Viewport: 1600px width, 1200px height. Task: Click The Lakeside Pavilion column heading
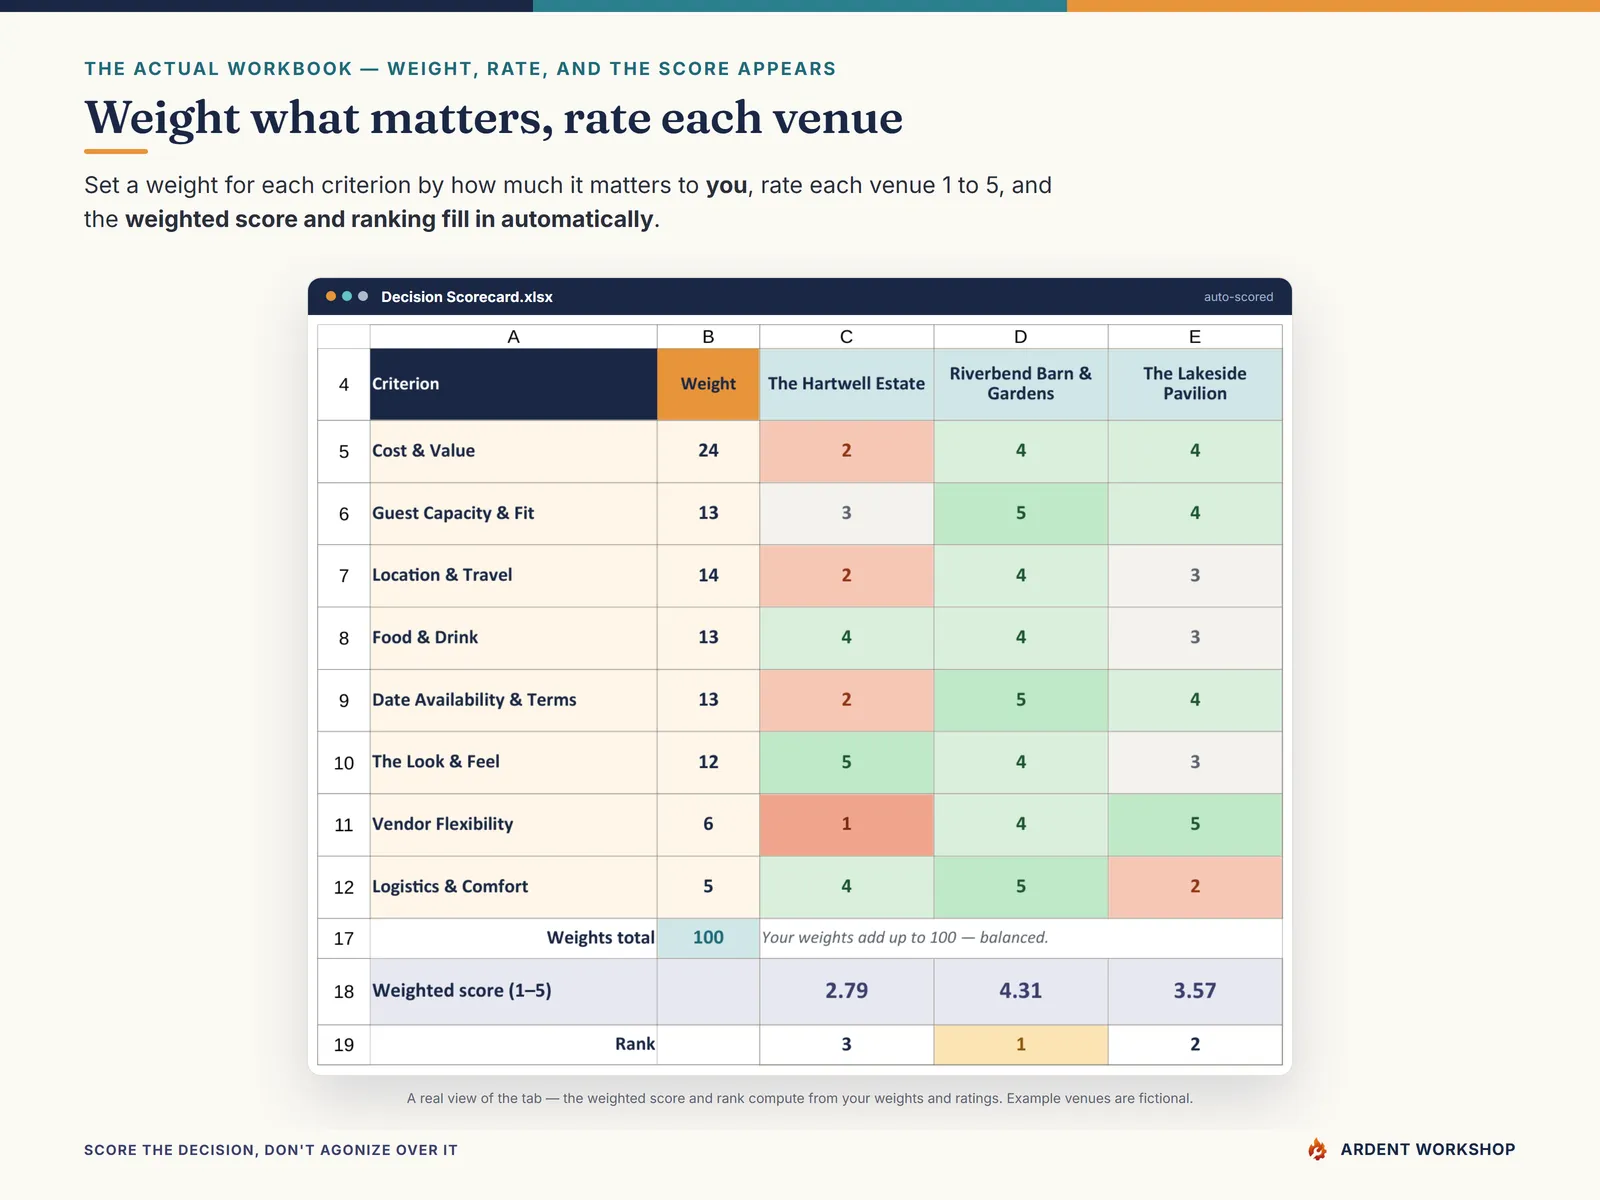coord(1195,384)
